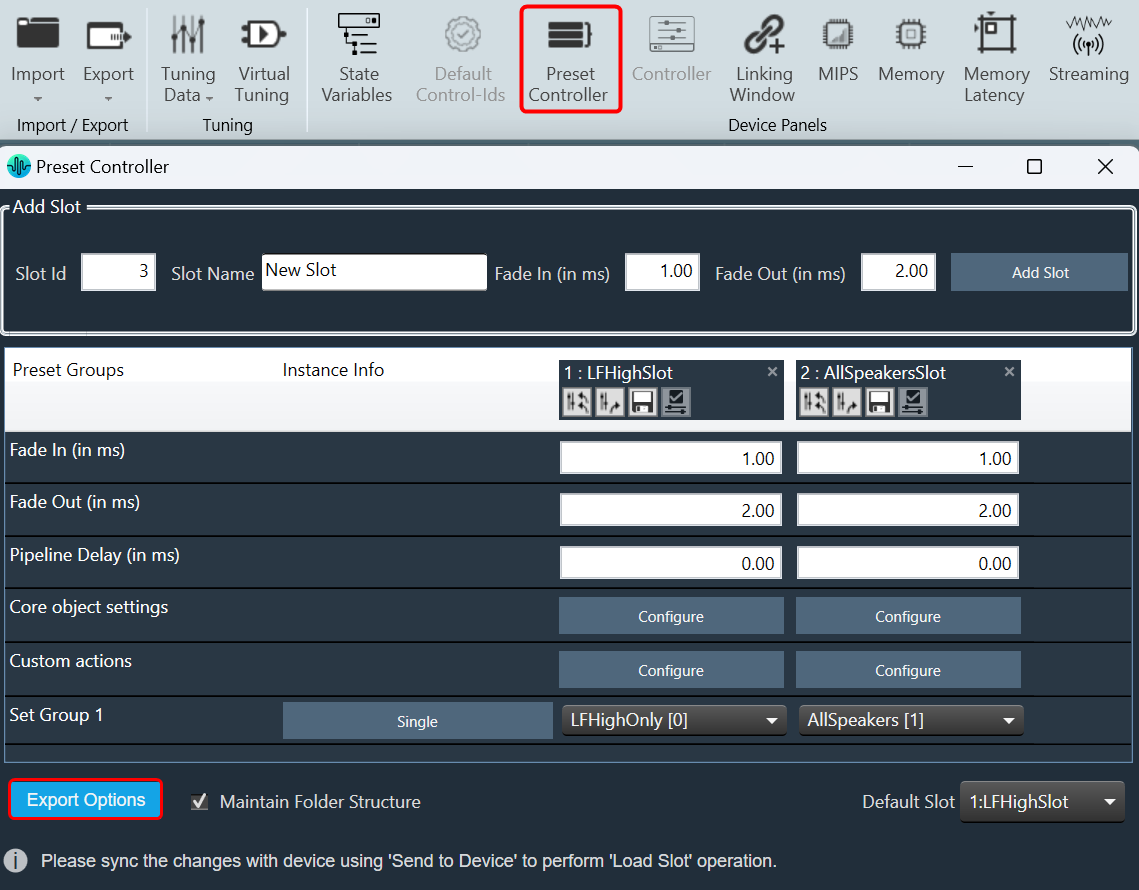Click LFHighSlot Fade In value field
1139x890 pixels.
pos(671,458)
